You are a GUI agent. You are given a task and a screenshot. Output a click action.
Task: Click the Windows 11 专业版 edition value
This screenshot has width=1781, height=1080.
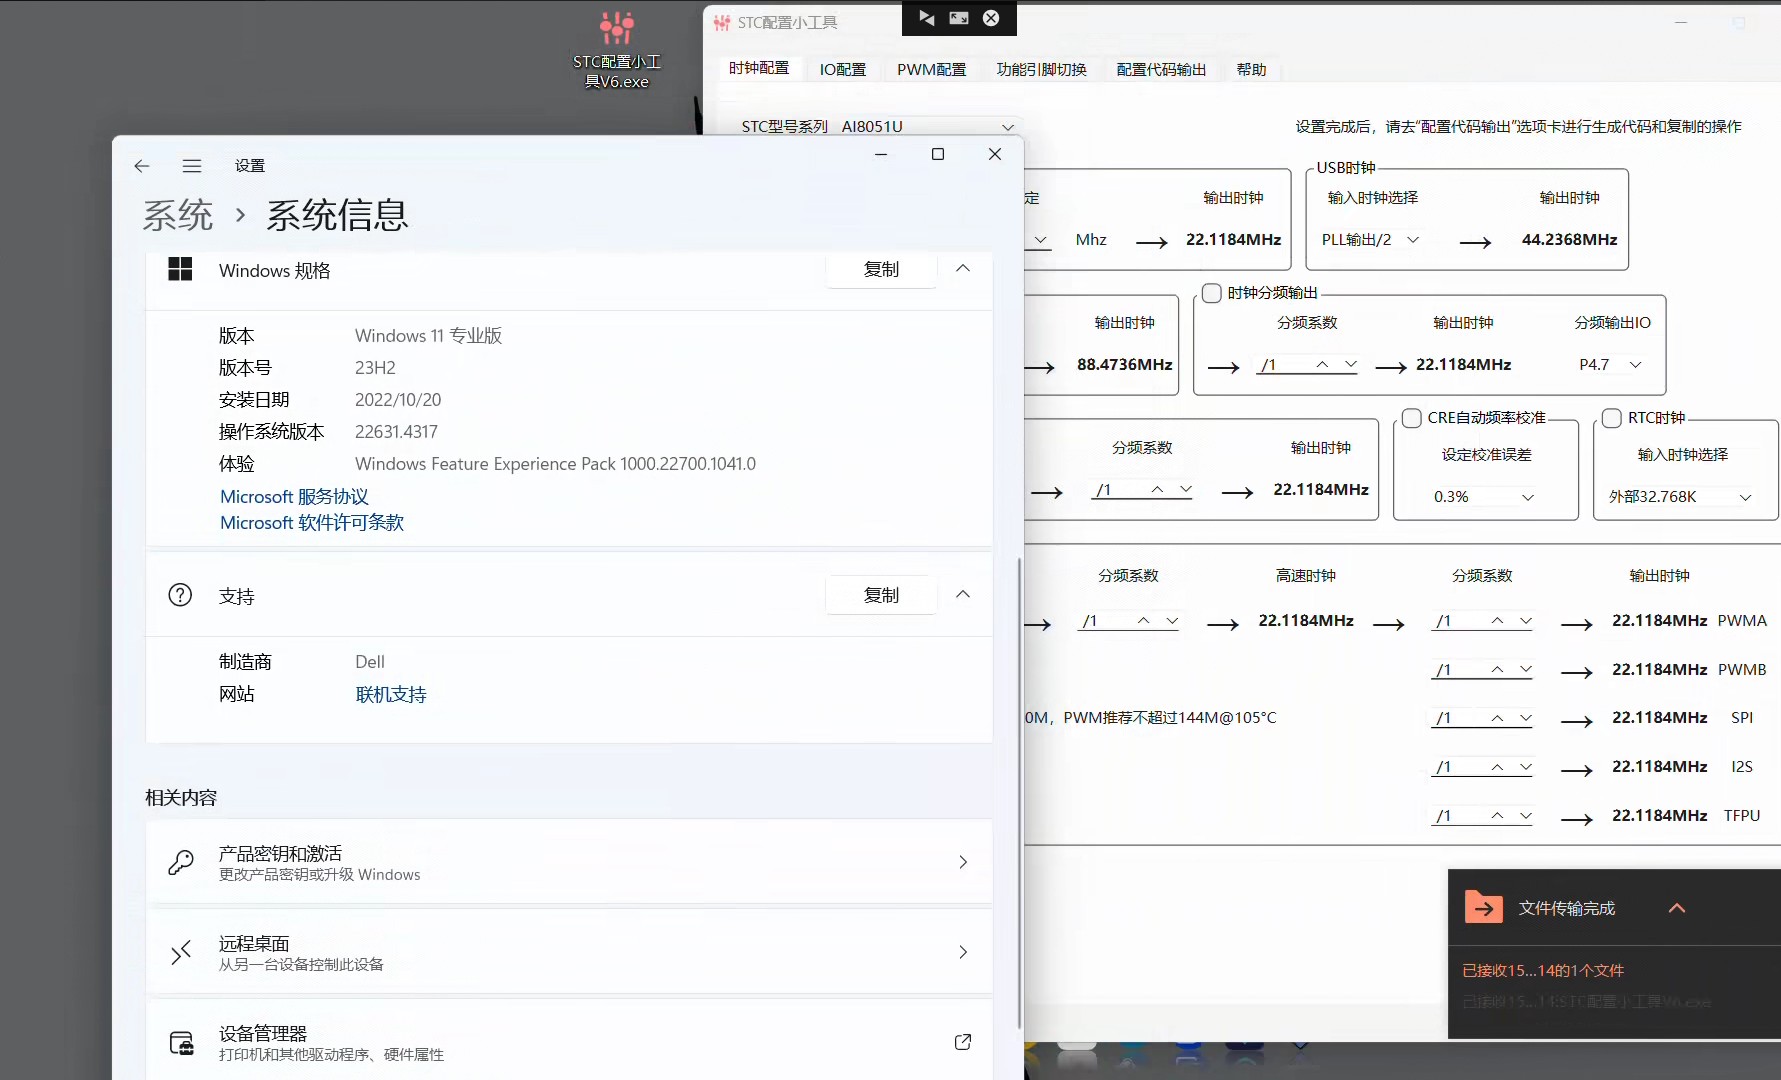coord(428,336)
